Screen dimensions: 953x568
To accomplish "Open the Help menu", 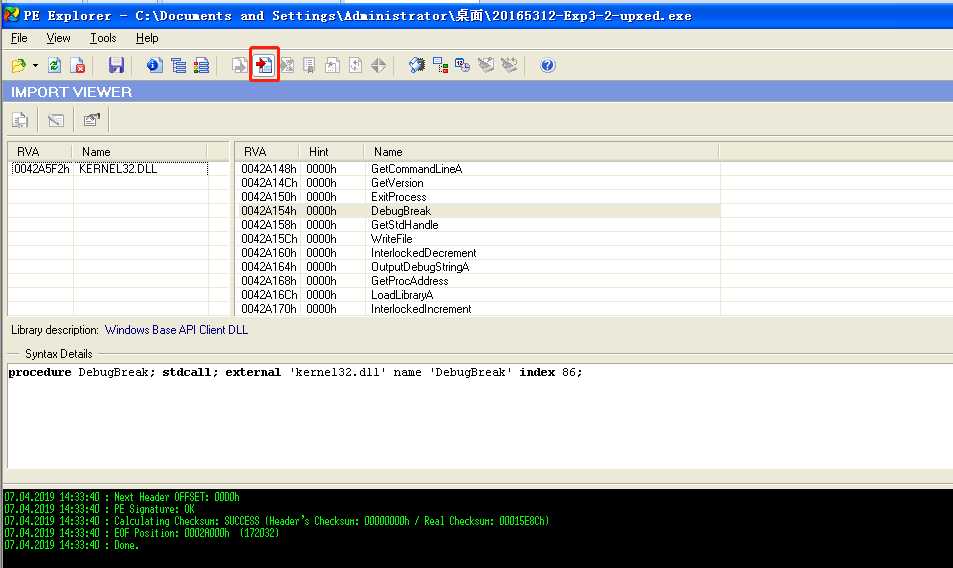I will coord(147,38).
